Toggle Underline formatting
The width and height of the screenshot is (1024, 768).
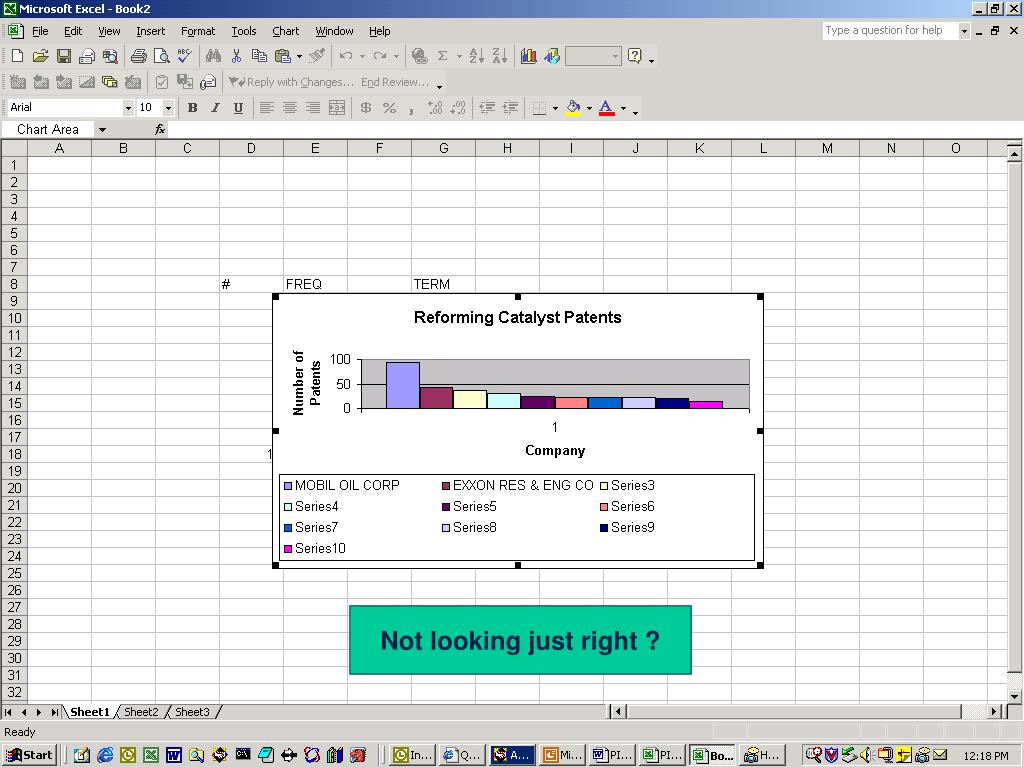point(238,108)
